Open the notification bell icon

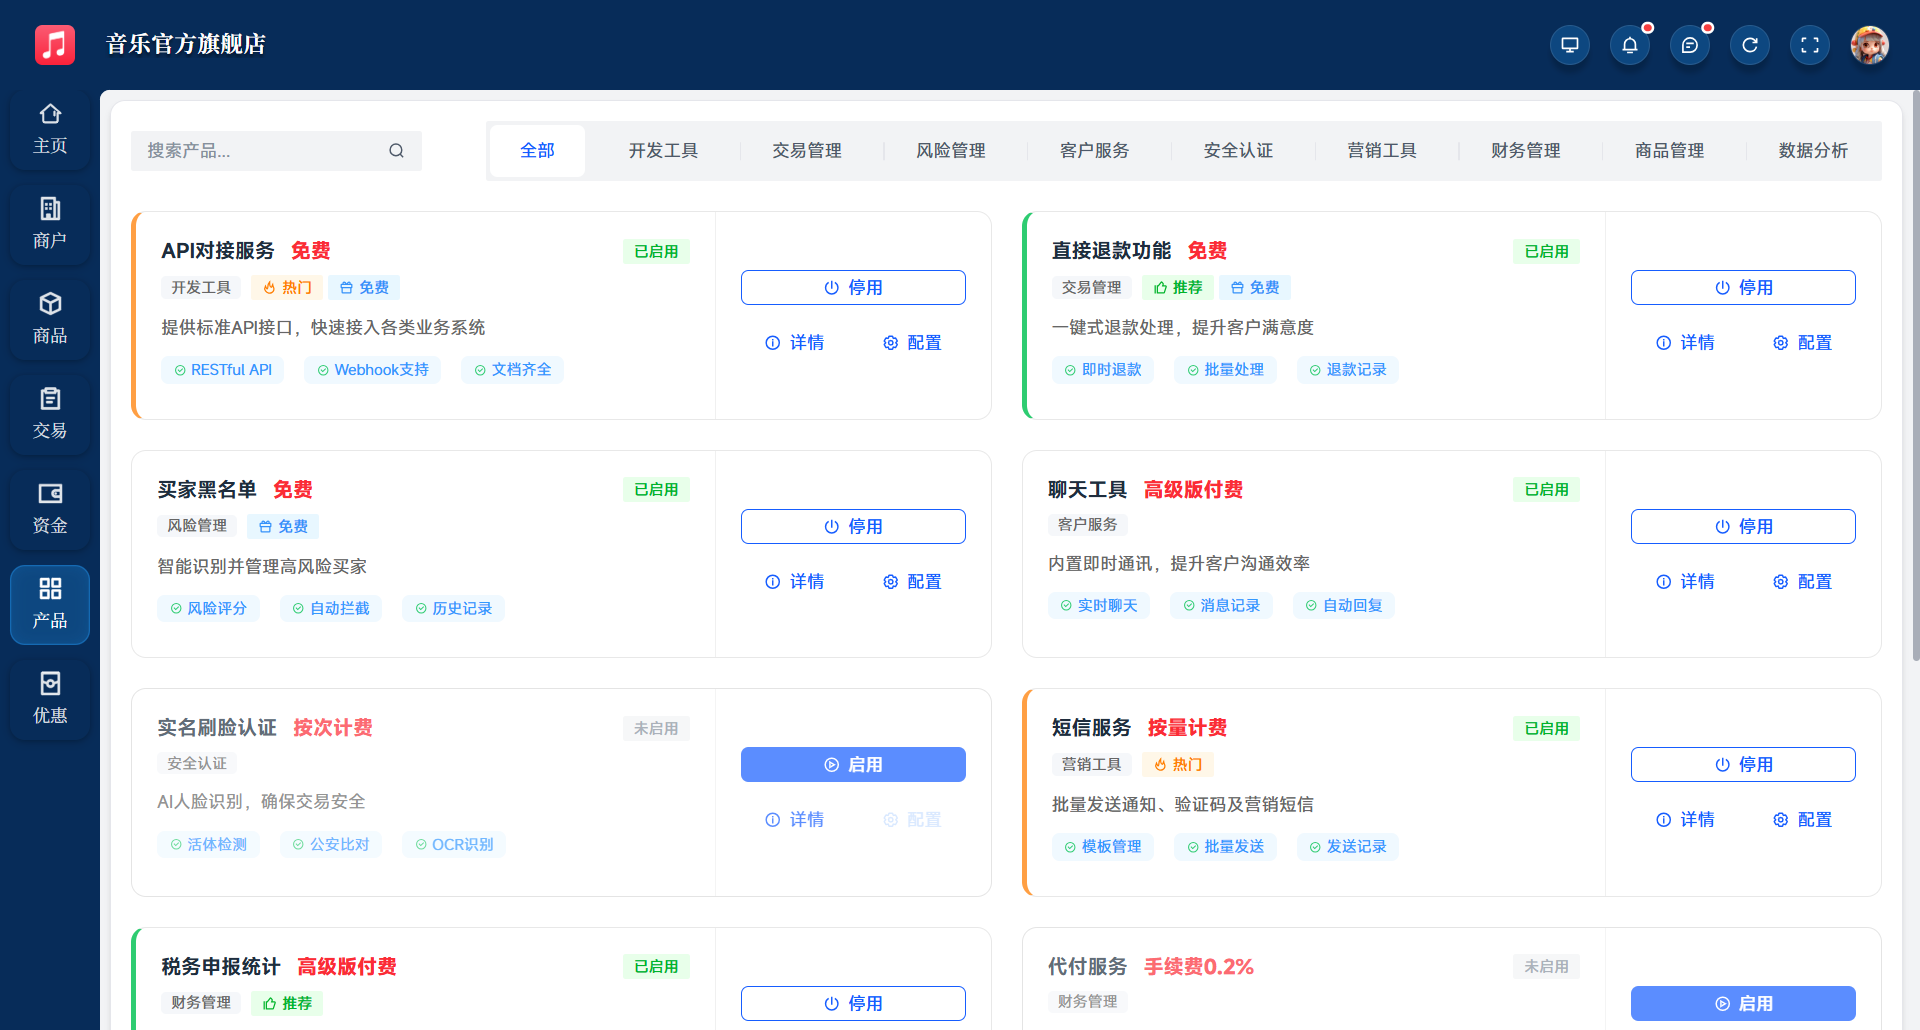click(x=1630, y=45)
